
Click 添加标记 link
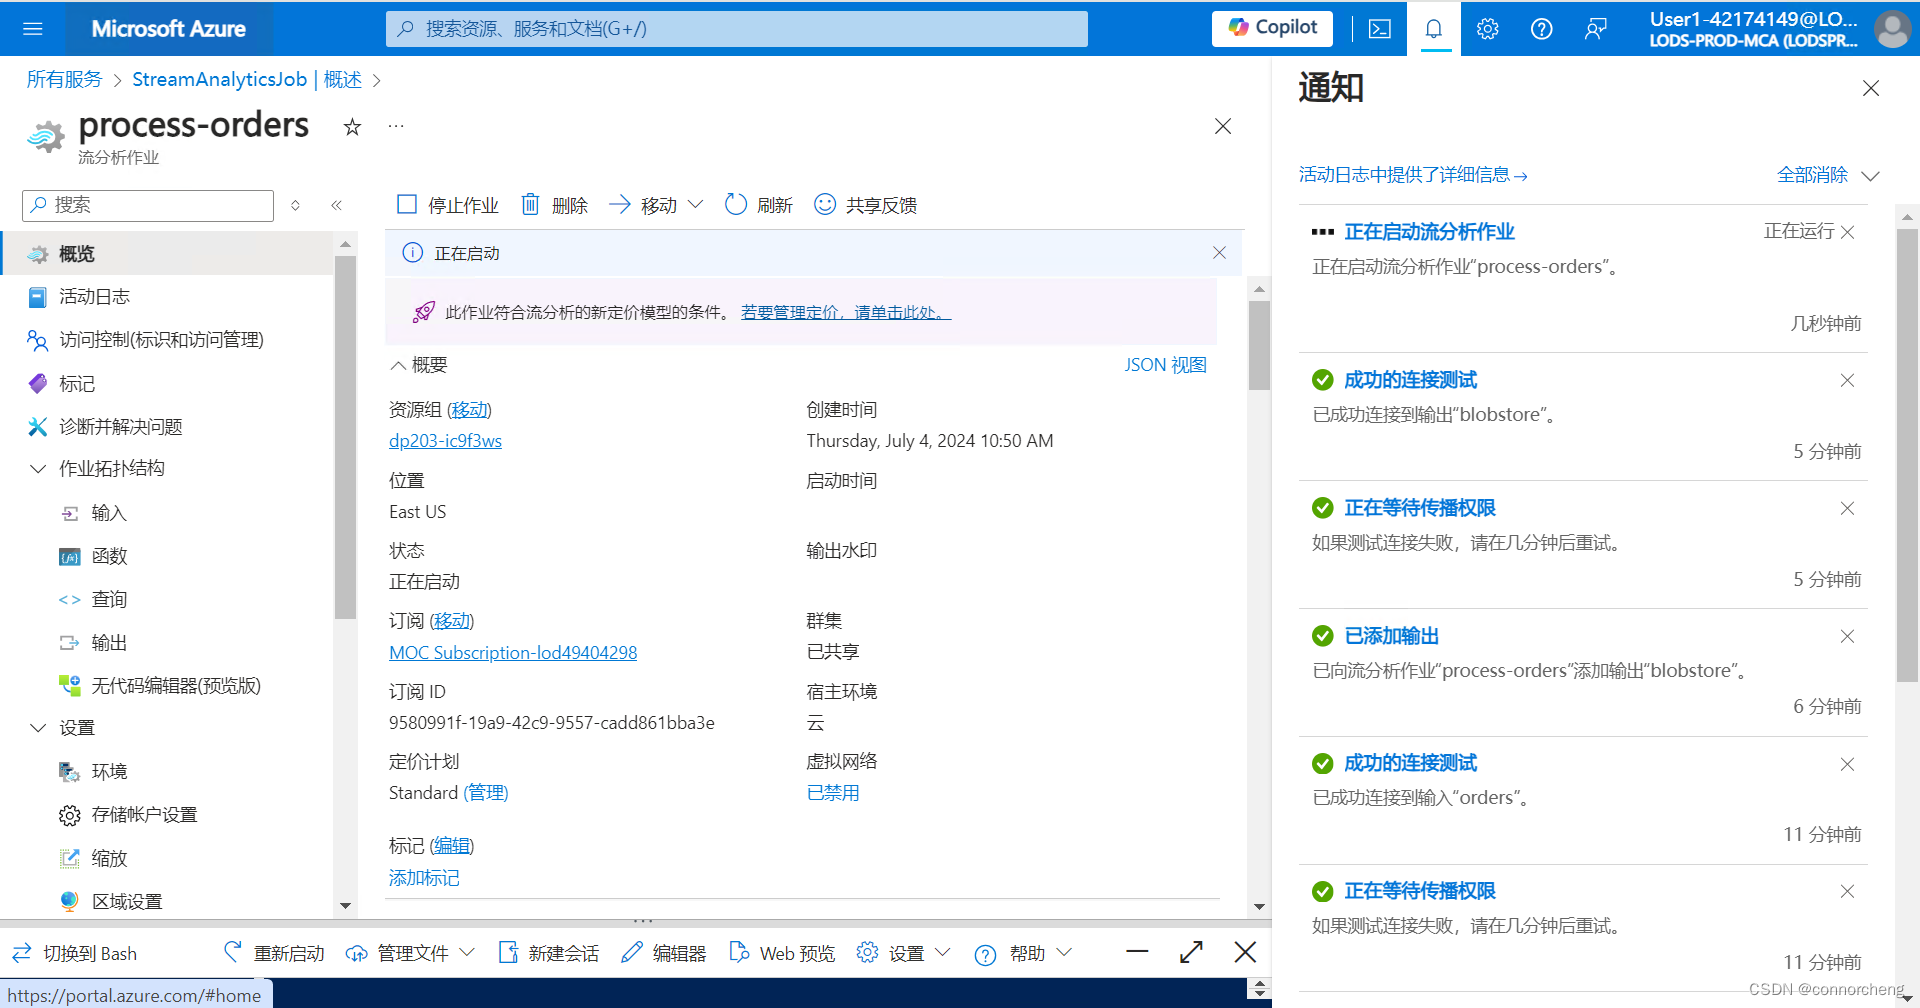click(424, 878)
